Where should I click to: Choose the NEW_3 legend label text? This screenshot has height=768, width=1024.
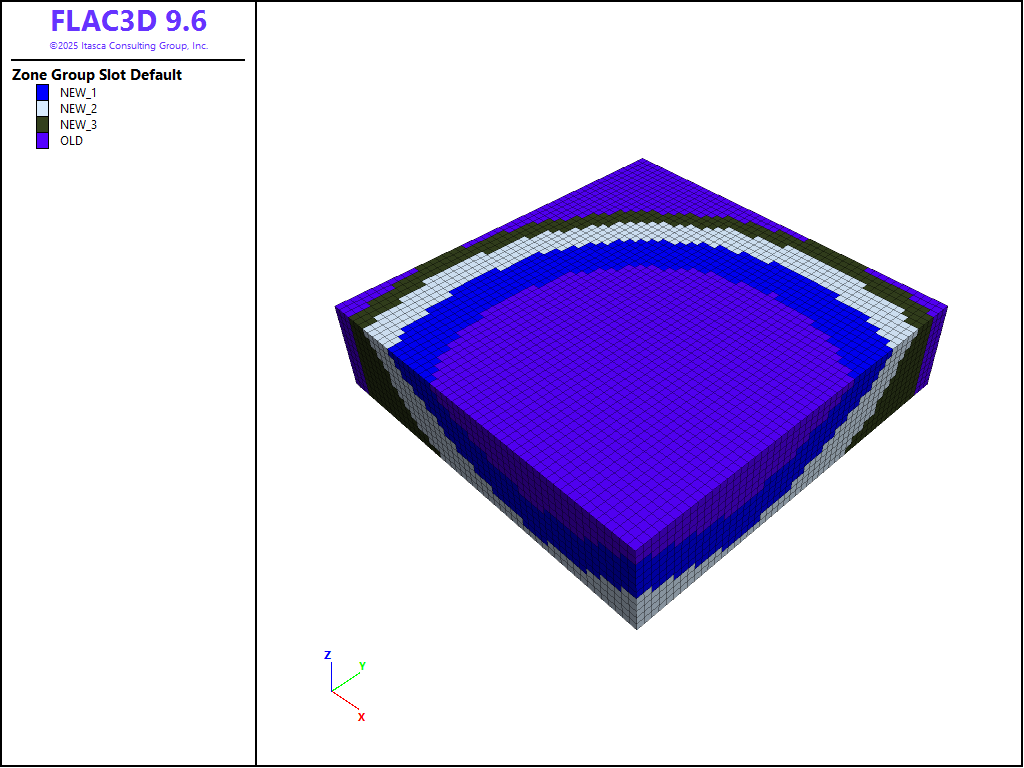click(x=78, y=125)
